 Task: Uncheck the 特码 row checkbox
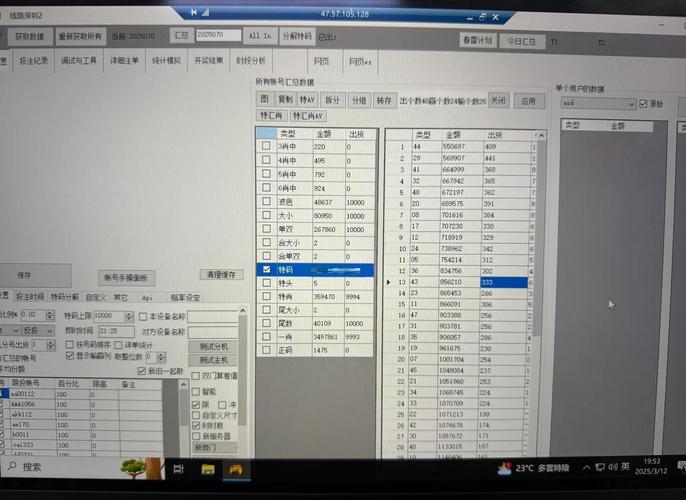click(x=266, y=269)
